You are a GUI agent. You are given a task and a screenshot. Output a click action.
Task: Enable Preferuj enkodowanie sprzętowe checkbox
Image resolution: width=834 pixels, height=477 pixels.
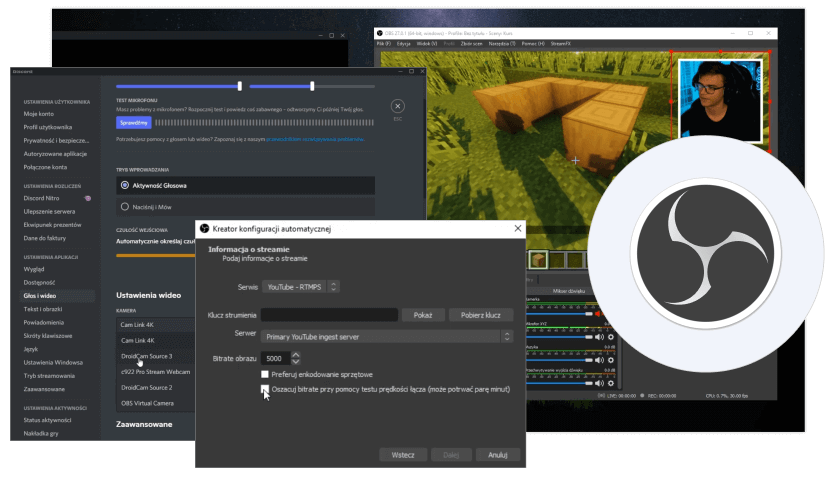click(265, 374)
